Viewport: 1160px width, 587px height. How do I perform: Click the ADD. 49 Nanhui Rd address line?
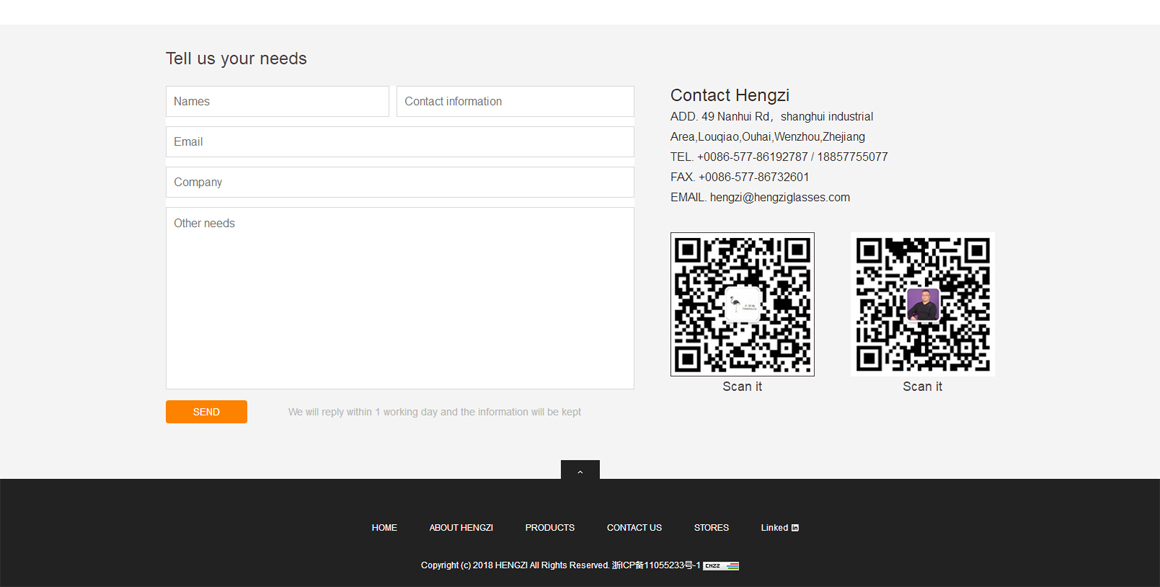point(772,116)
